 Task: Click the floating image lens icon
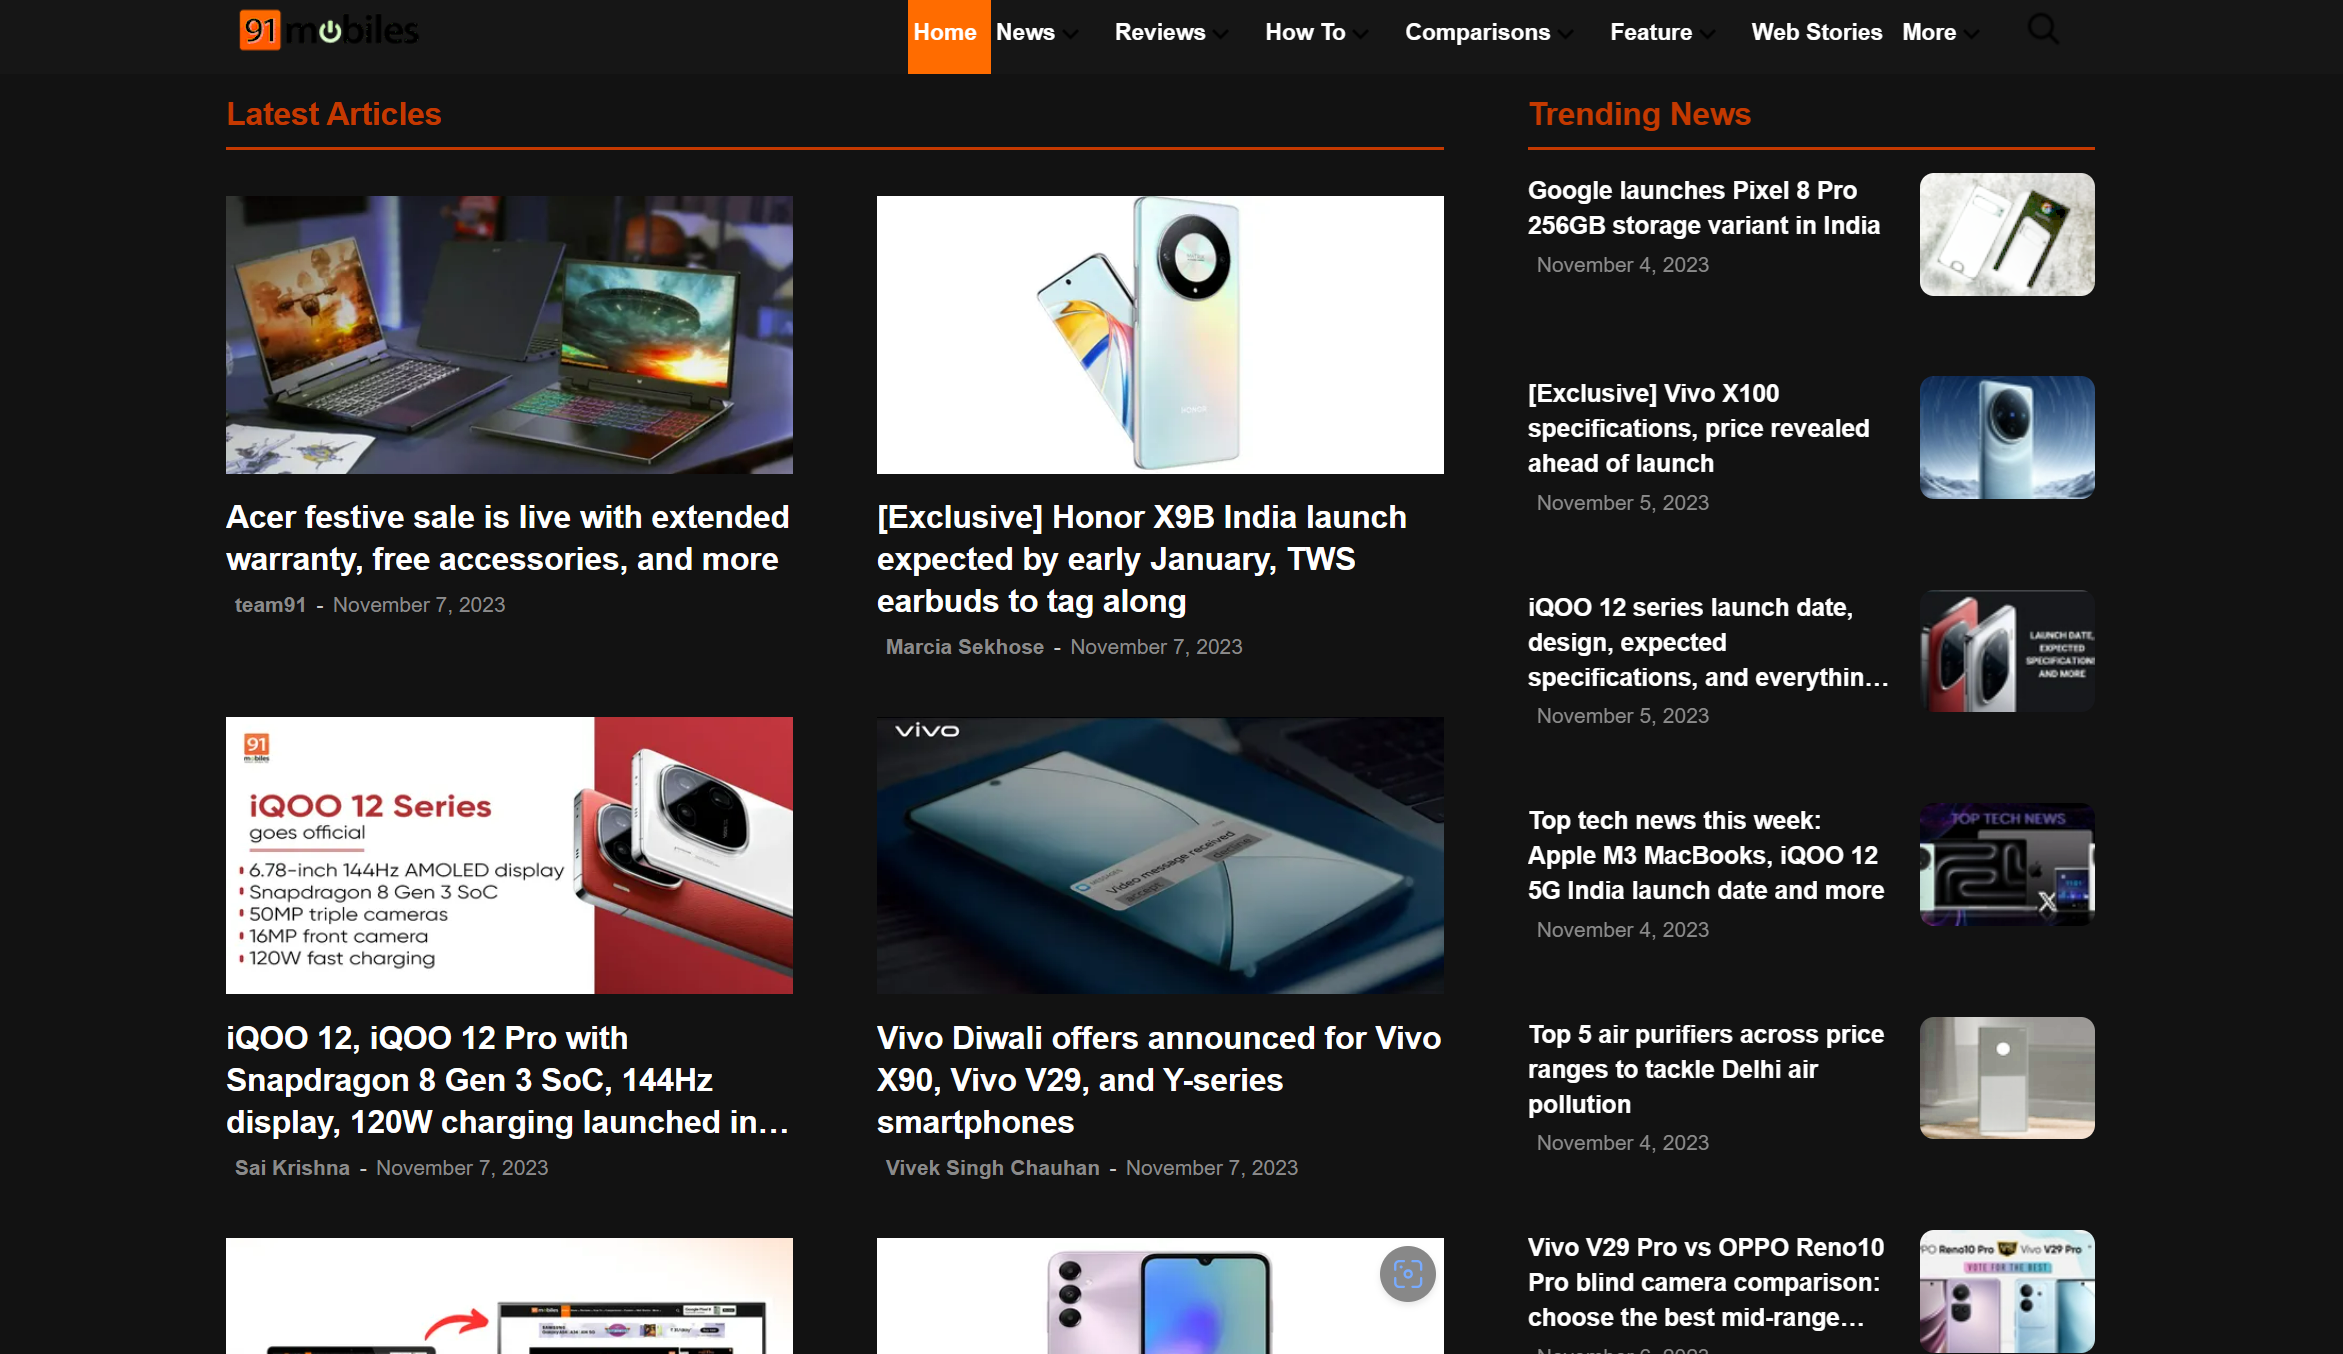[1407, 1273]
